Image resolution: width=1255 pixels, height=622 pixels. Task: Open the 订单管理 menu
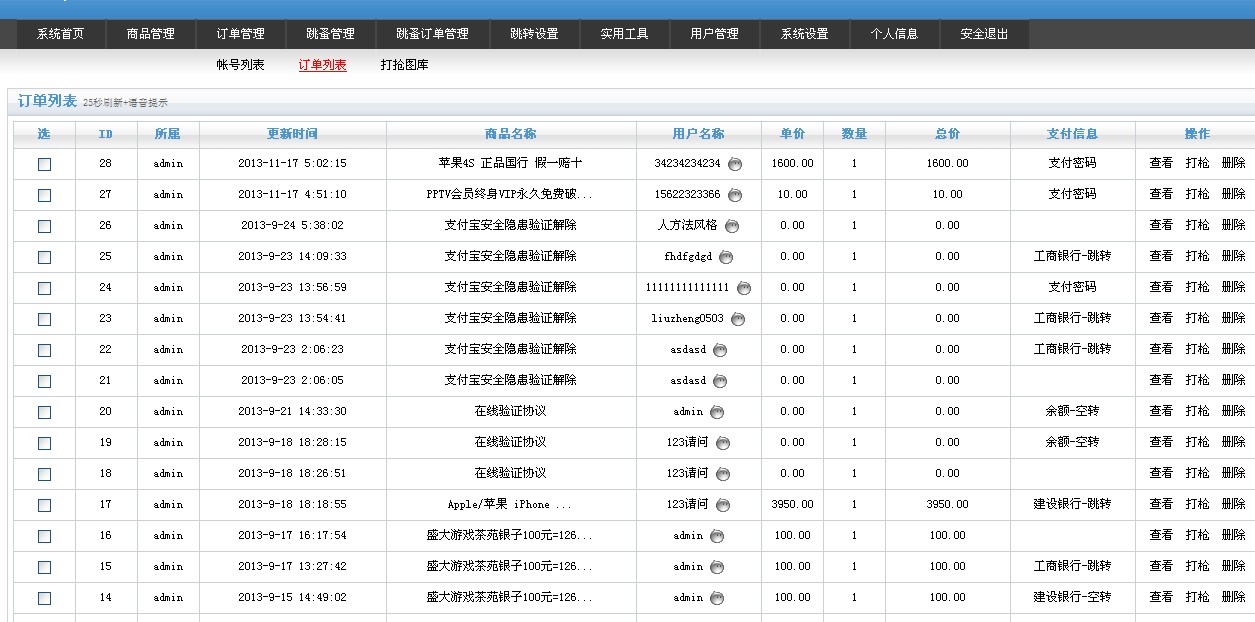click(238, 33)
